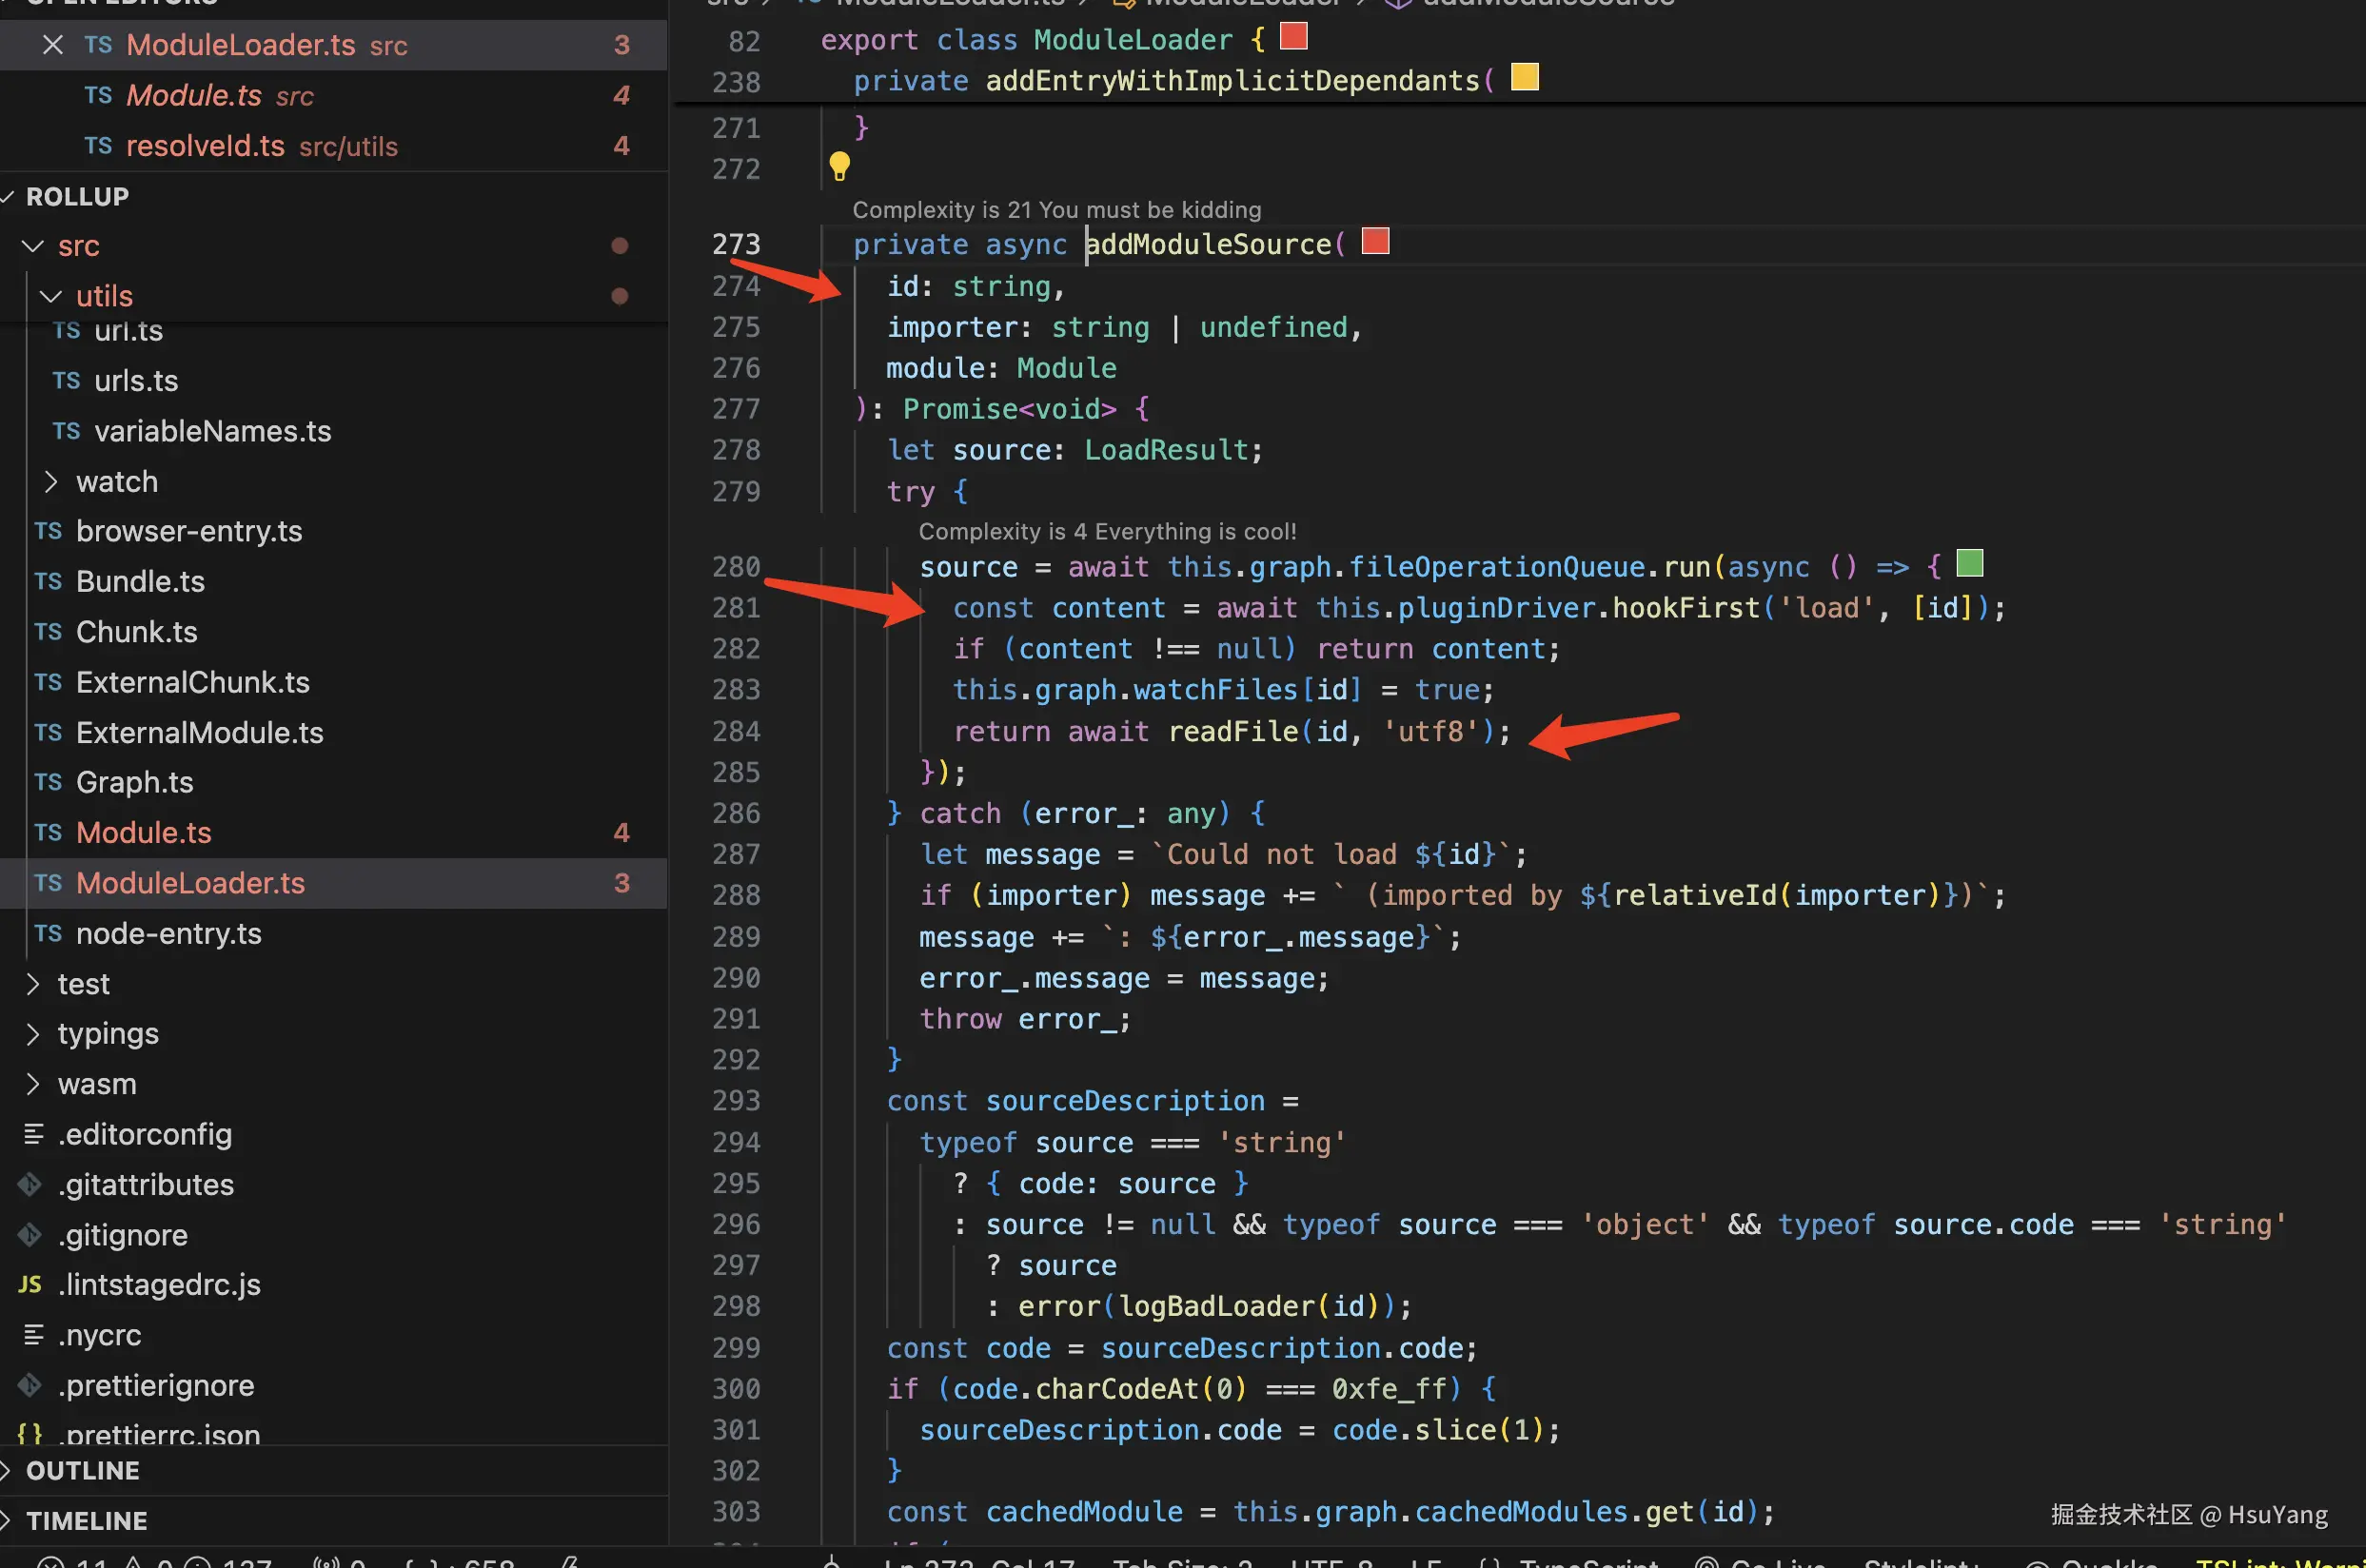Click 'Complexity is 4' code lens
This screenshot has width=2366, height=1568.
tap(1107, 532)
